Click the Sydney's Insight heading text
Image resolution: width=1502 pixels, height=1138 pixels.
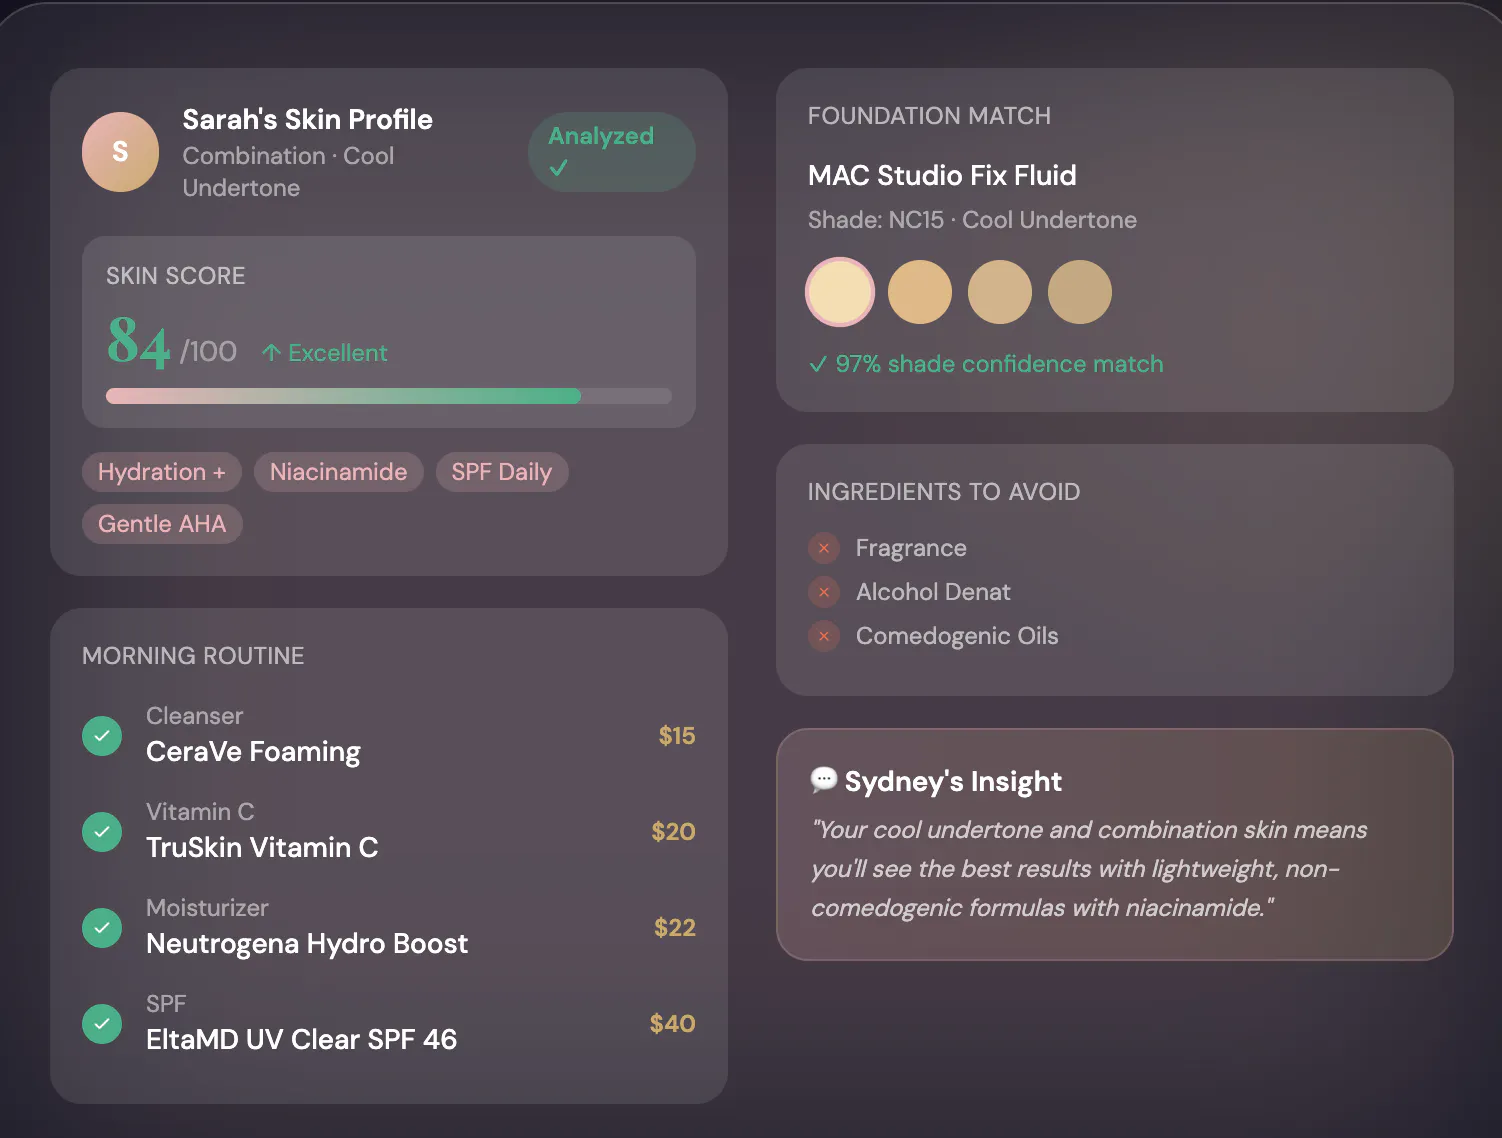(953, 781)
